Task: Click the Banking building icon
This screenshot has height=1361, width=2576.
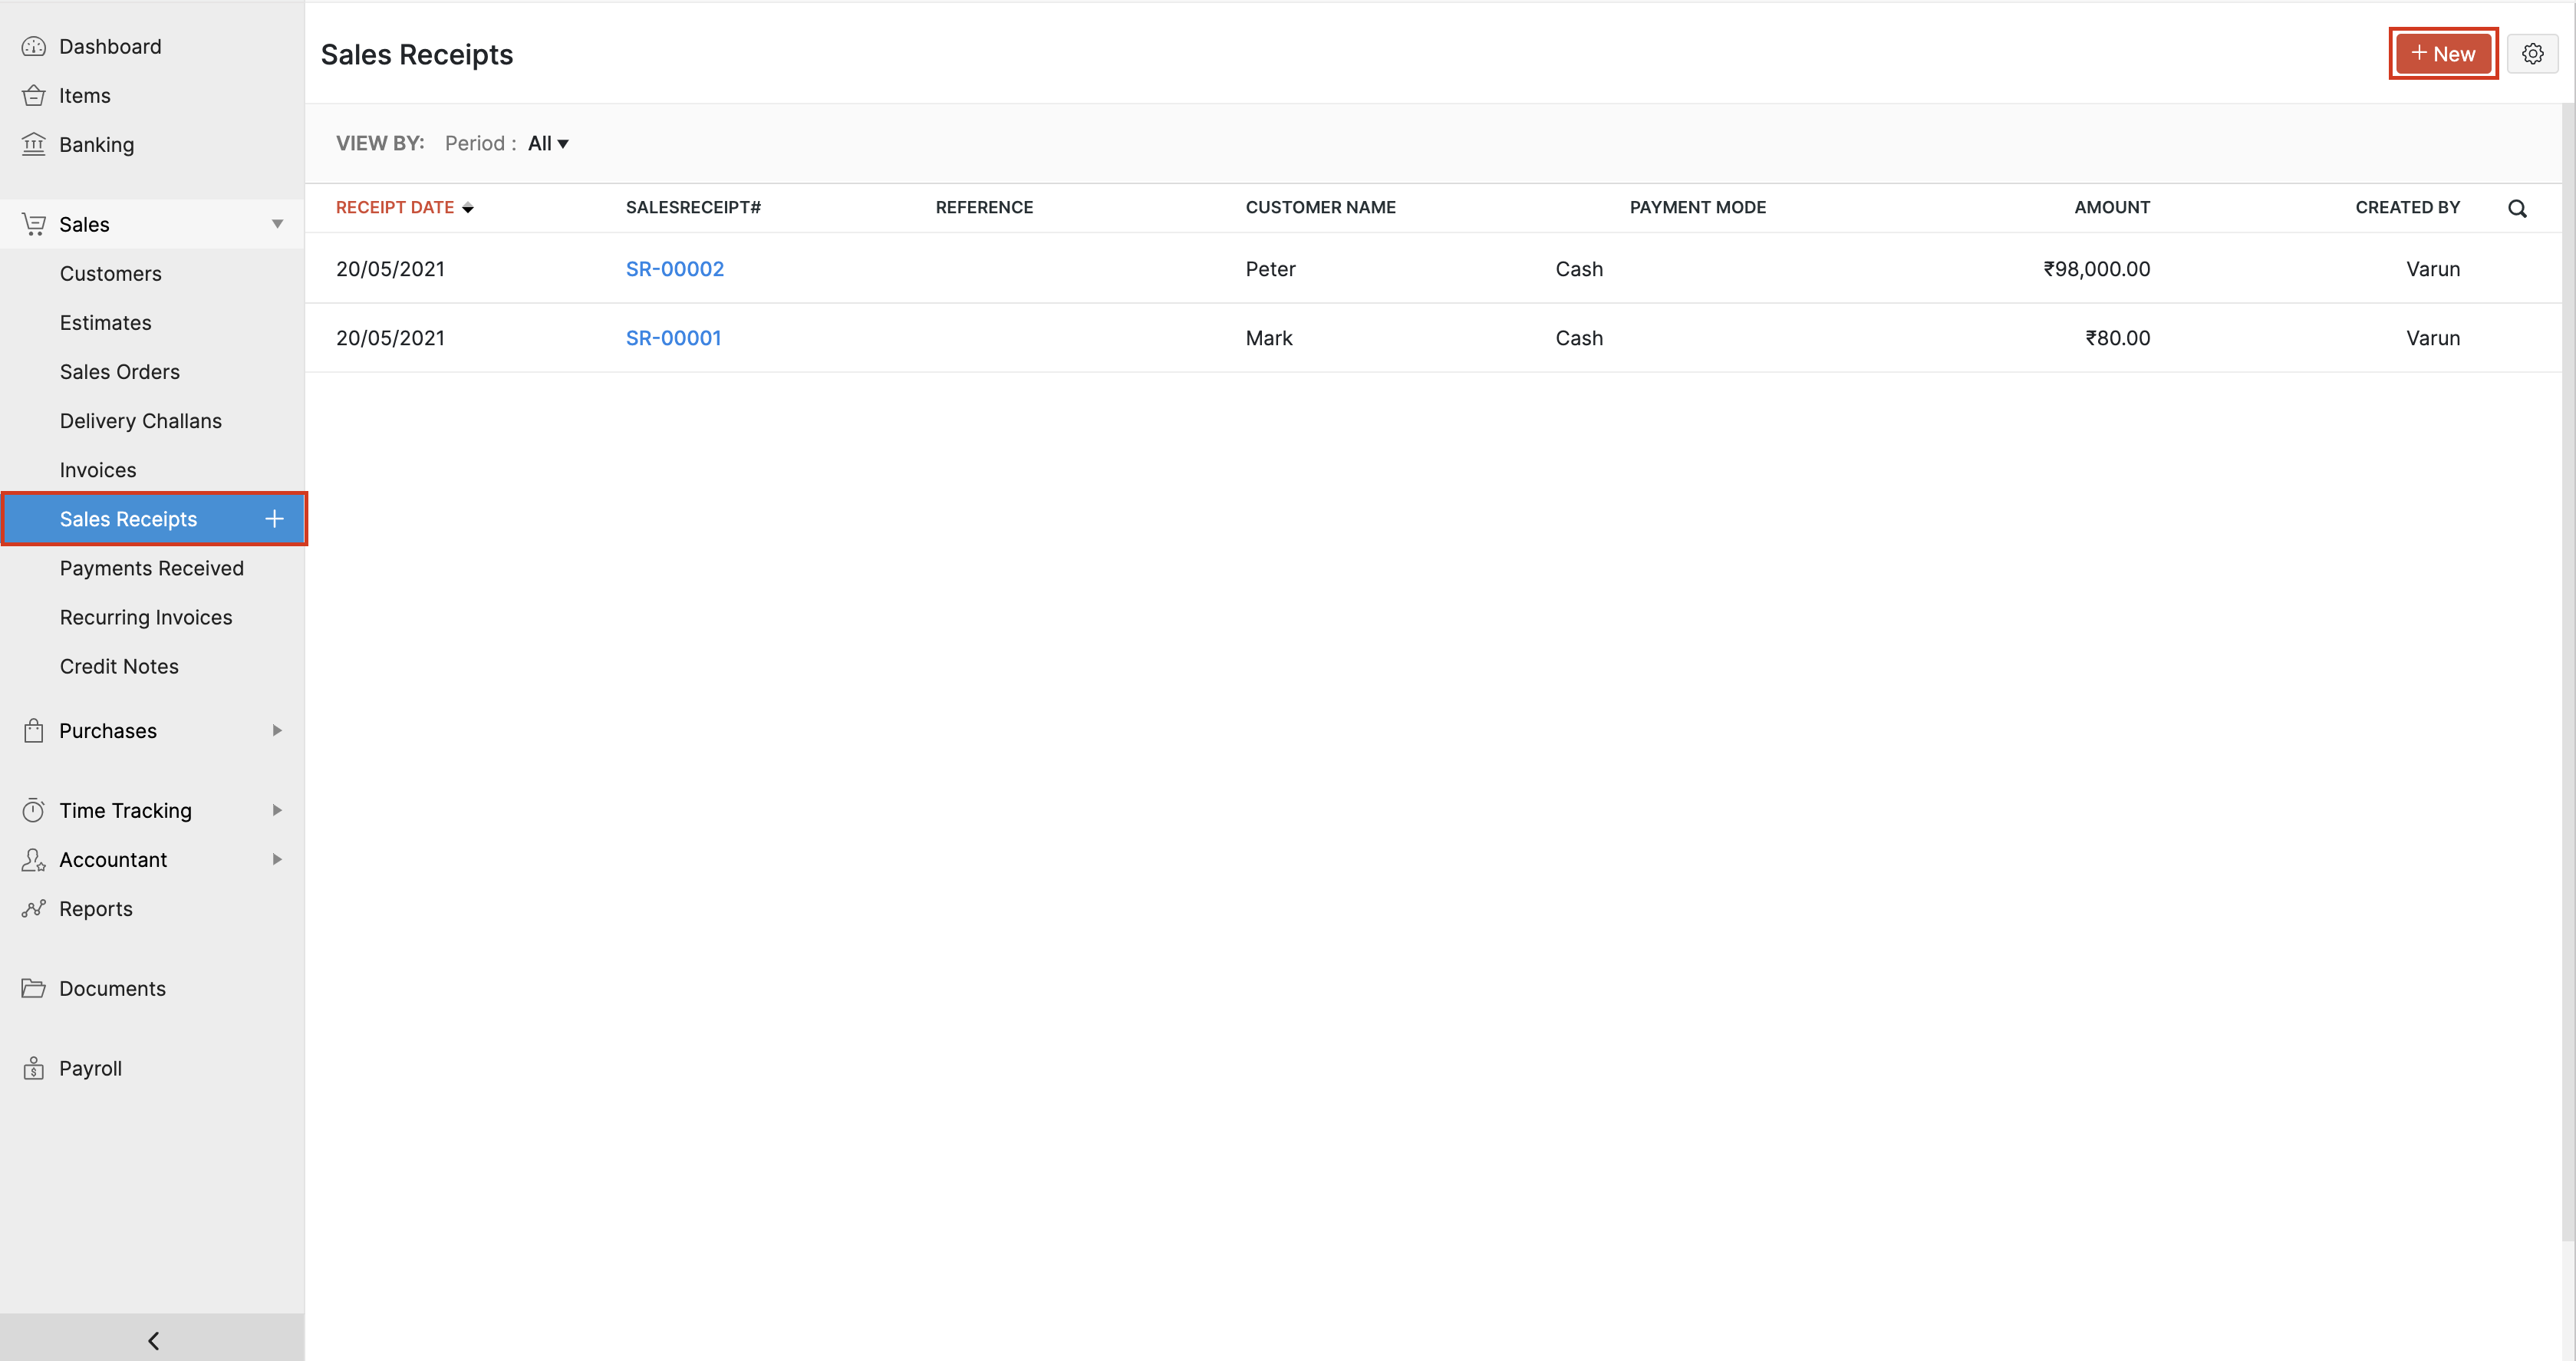Action: [34, 145]
